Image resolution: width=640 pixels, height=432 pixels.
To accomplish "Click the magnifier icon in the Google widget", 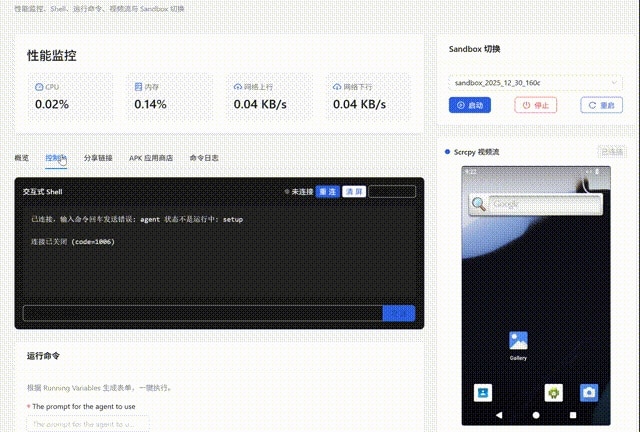I will (x=479, y=204).
